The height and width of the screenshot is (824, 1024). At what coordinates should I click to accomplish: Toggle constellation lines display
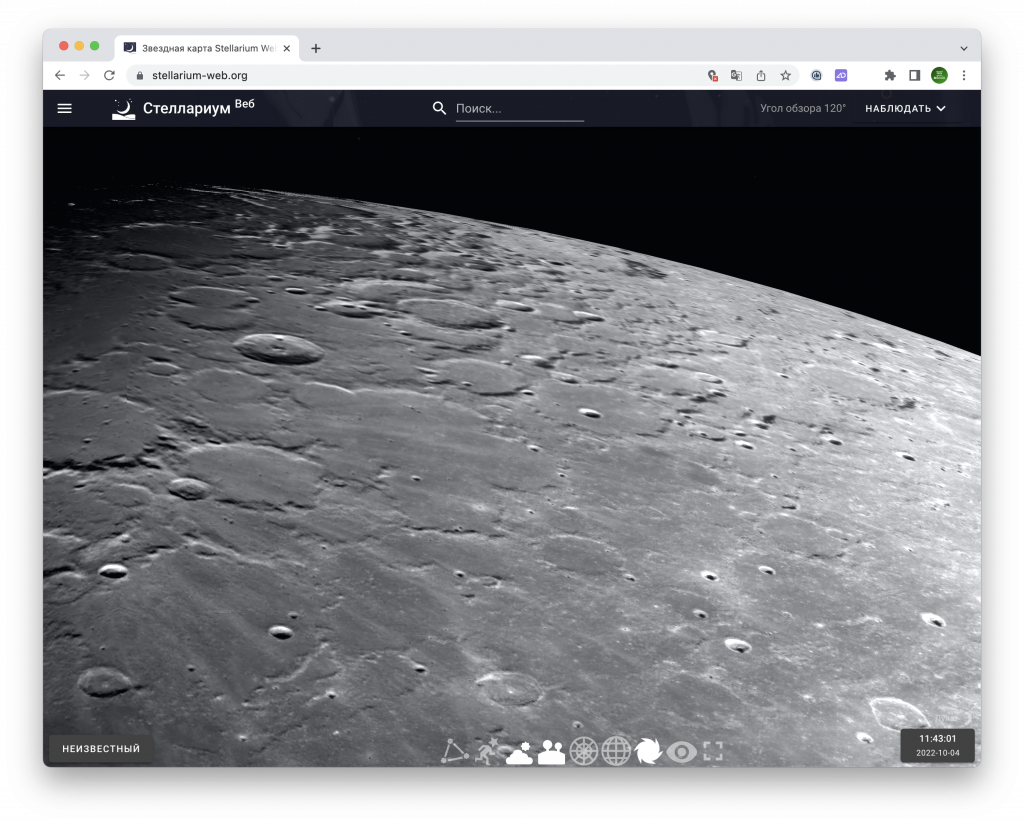(455, 751)
